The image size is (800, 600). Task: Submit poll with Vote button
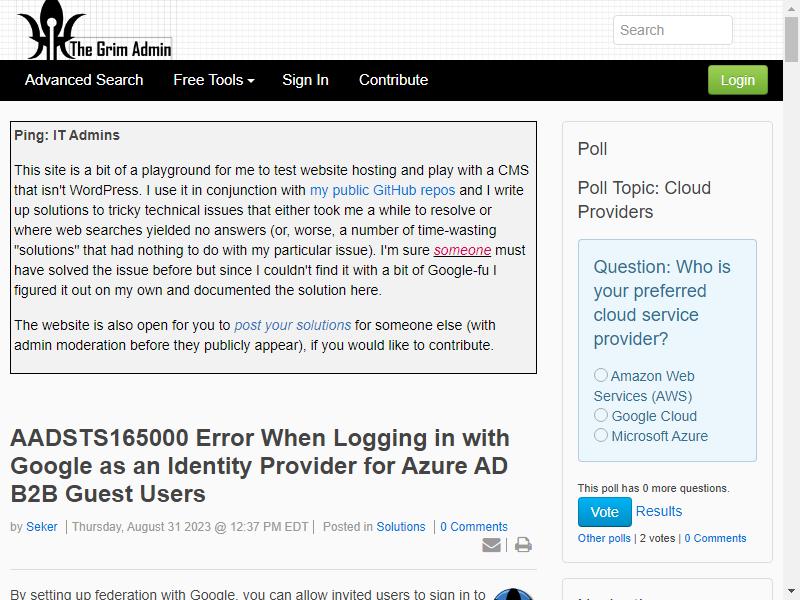[x=605, y=512]
